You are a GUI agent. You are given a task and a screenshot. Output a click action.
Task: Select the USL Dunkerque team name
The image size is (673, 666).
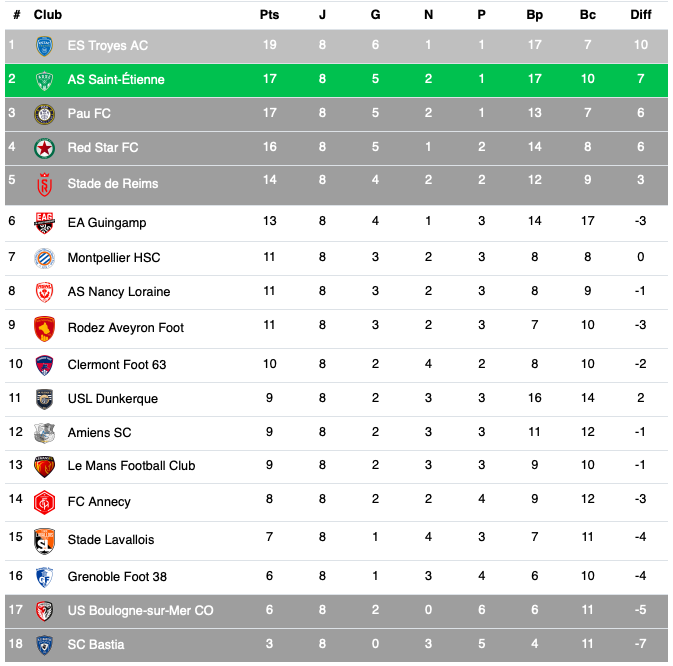pyautogui.click(x=112, y=399)
